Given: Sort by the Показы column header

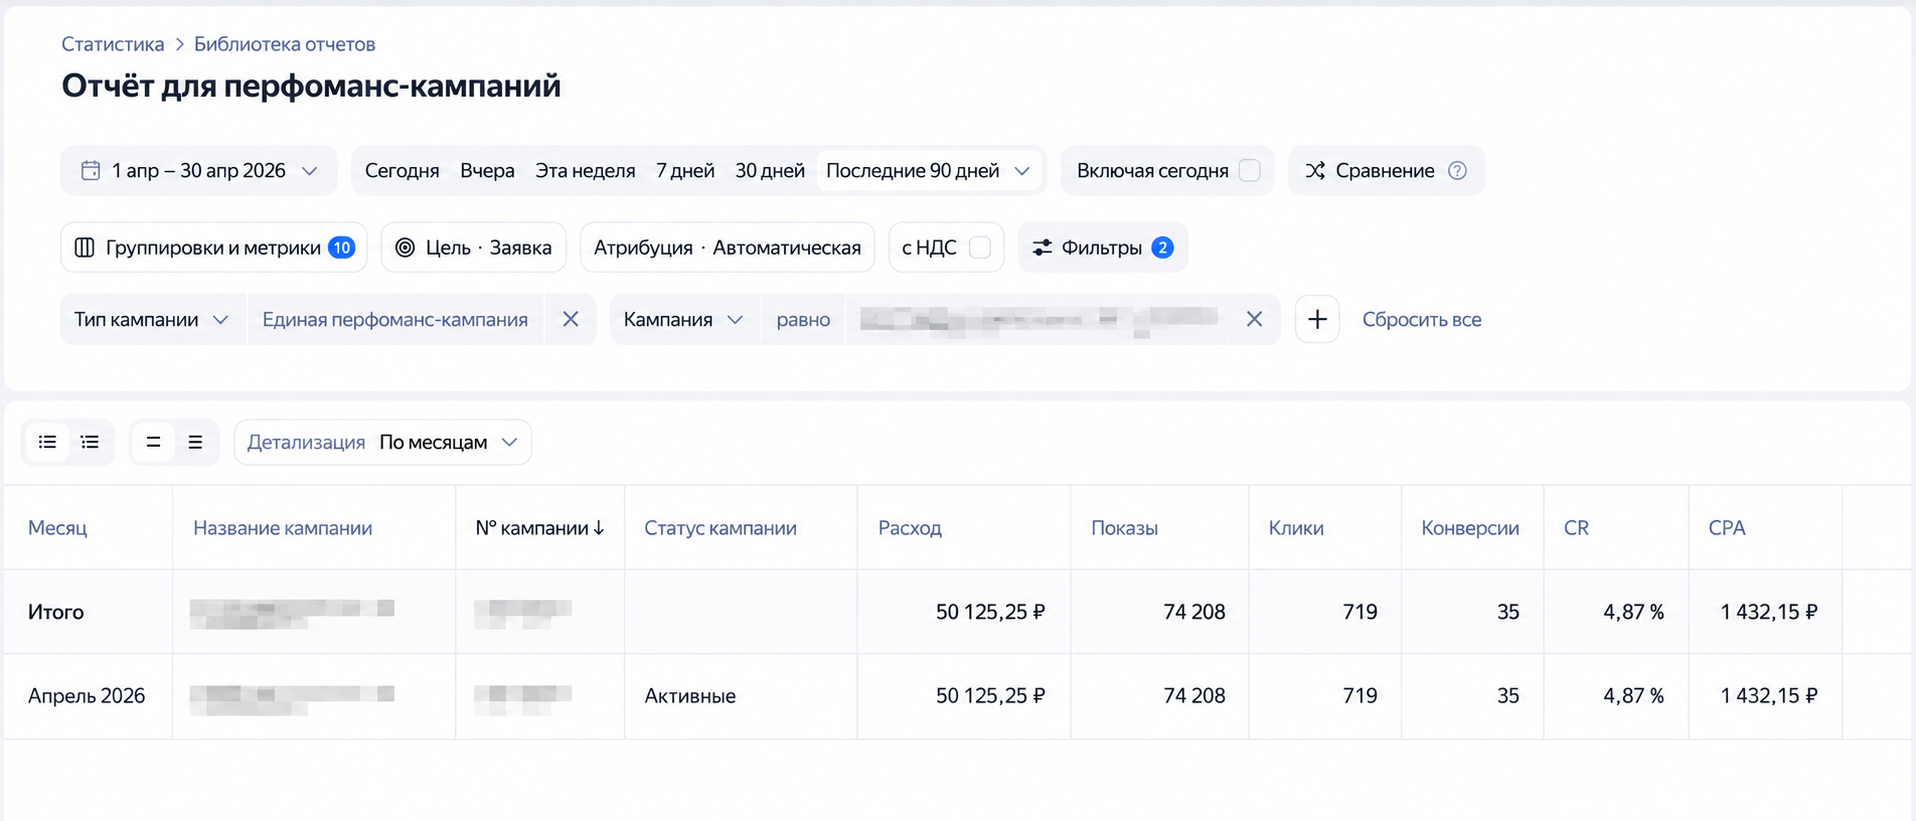Looking at the screenshot, I should pos(1124,528).
